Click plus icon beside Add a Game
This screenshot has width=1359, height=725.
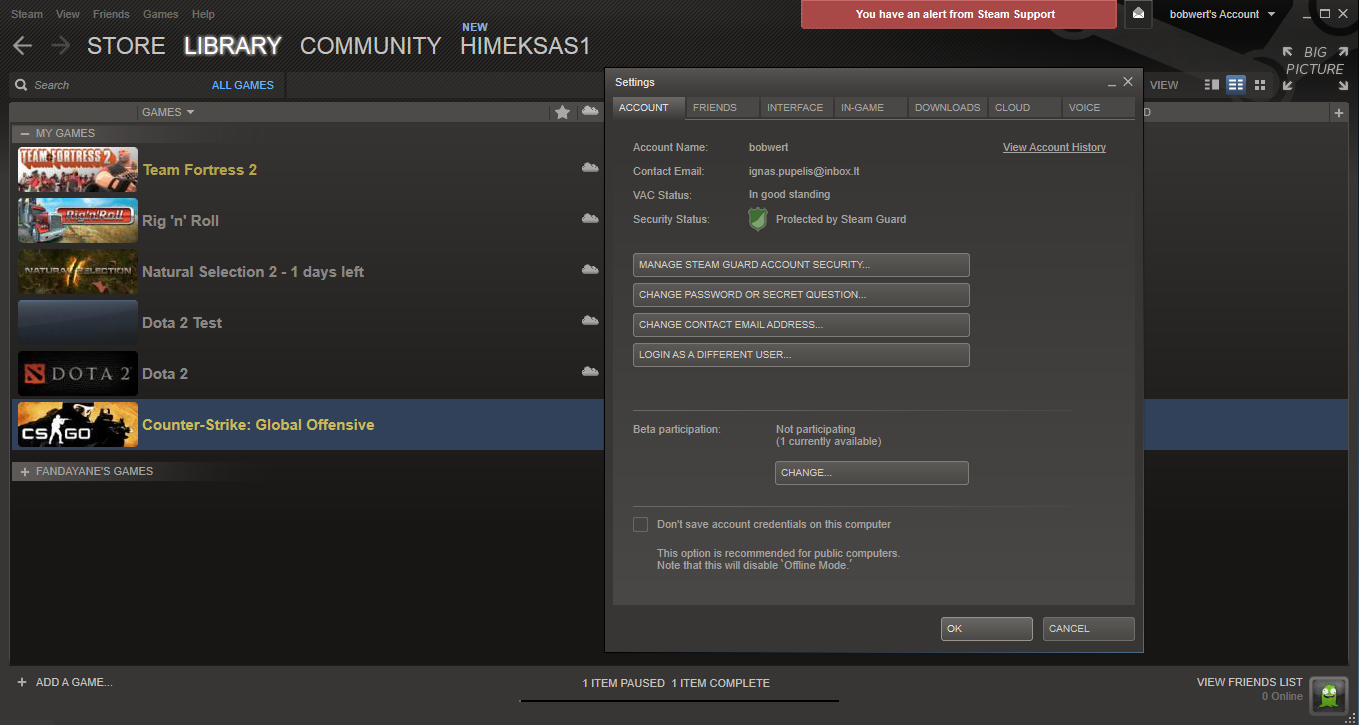(22, 682)
